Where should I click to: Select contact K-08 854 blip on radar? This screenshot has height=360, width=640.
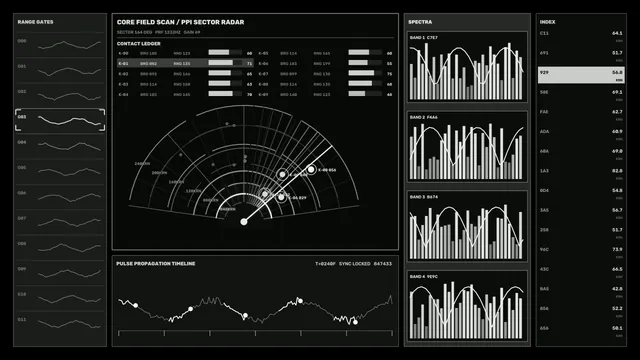[311, 169]
